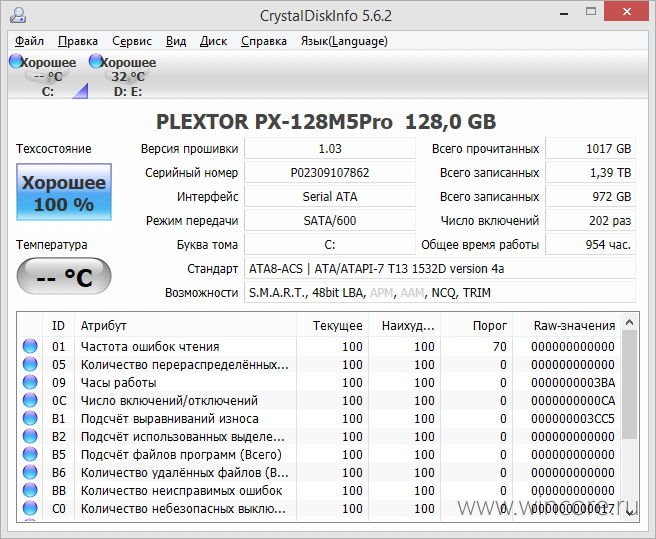The height and width of the screenshot is (539, 656).
Task: Click the transfer mode field SATA/600
Action: (x=330, y=221)
